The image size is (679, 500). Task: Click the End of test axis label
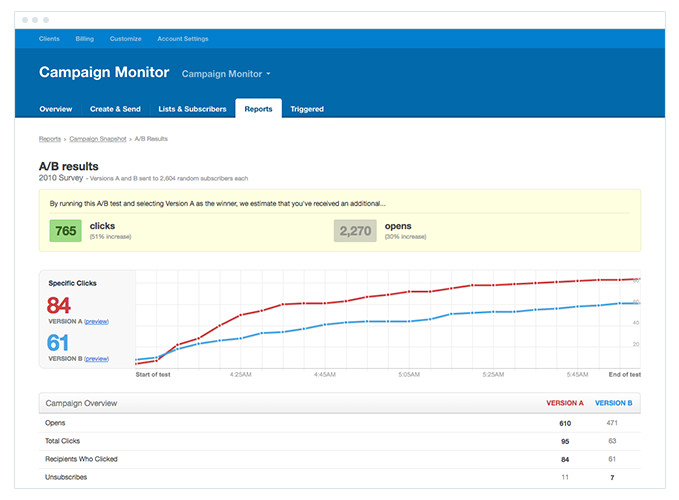coord(624,374)
